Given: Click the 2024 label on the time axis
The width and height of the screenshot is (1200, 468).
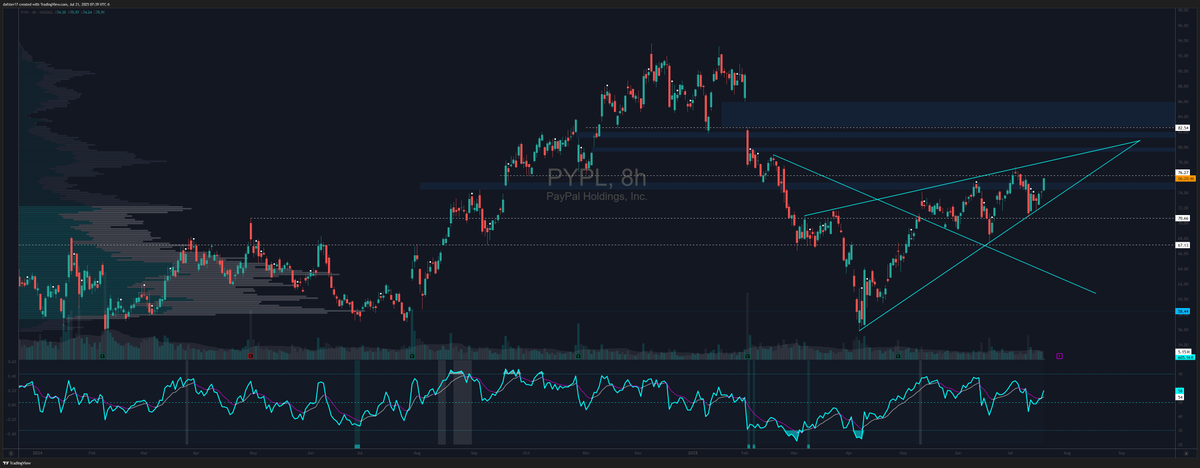Looking at the screenshot, I should pos(38,453).
